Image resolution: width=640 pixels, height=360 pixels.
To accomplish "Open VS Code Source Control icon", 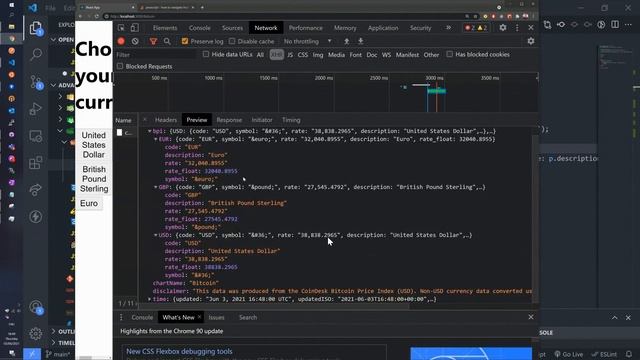I will coord(36,82).
